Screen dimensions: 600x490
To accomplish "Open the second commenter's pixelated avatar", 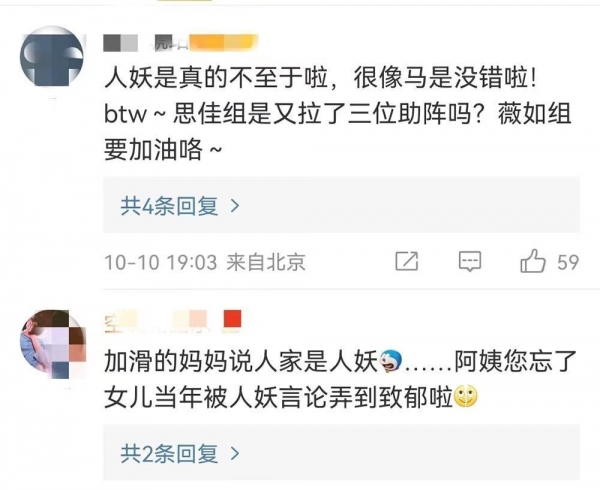I will pyautogui.click(x=53, y=344).
